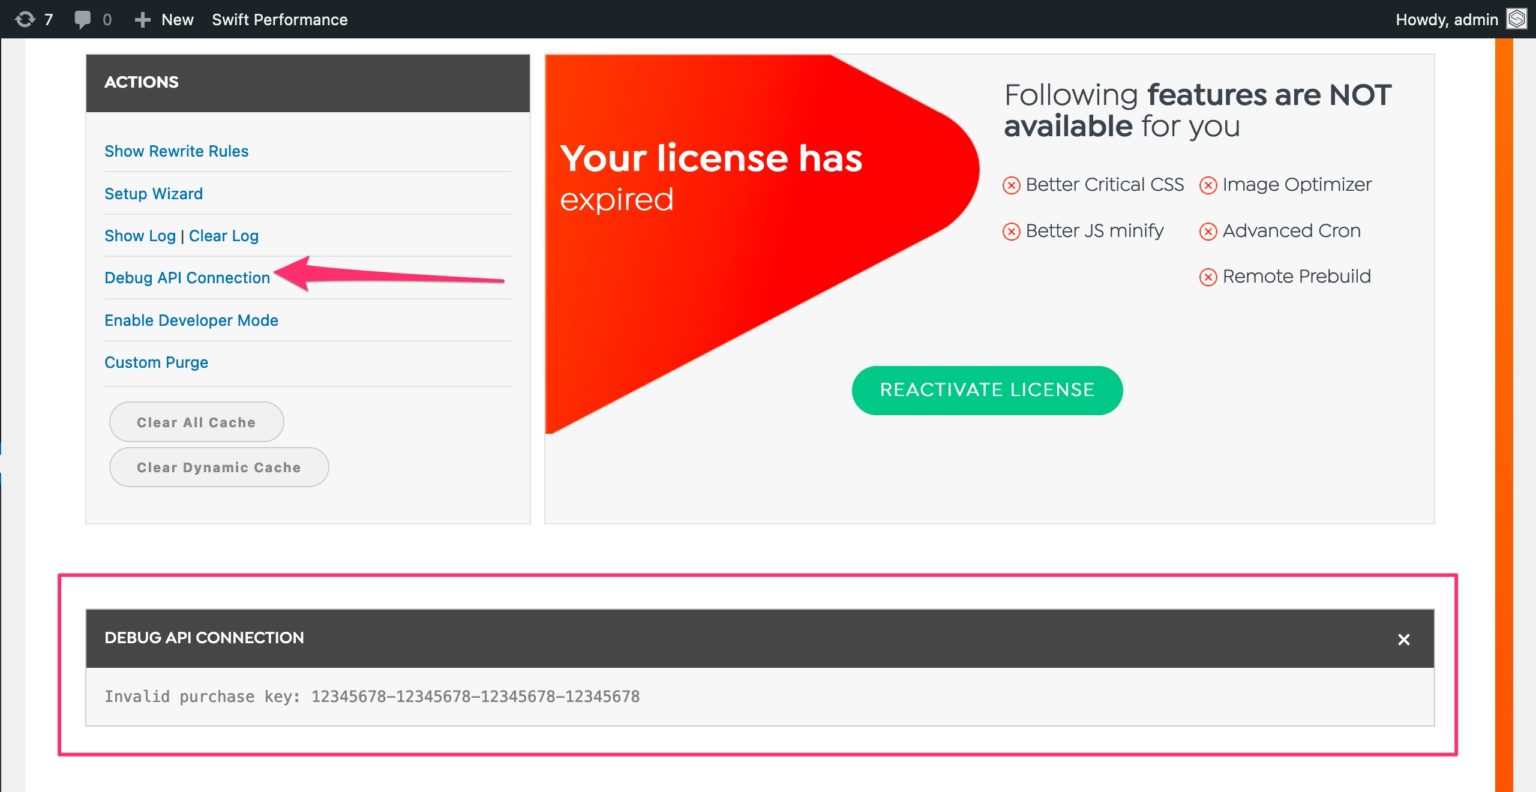Open the comments bubble icon
The height and width of the screenshot is (792, 1536).
coord(83,19)
